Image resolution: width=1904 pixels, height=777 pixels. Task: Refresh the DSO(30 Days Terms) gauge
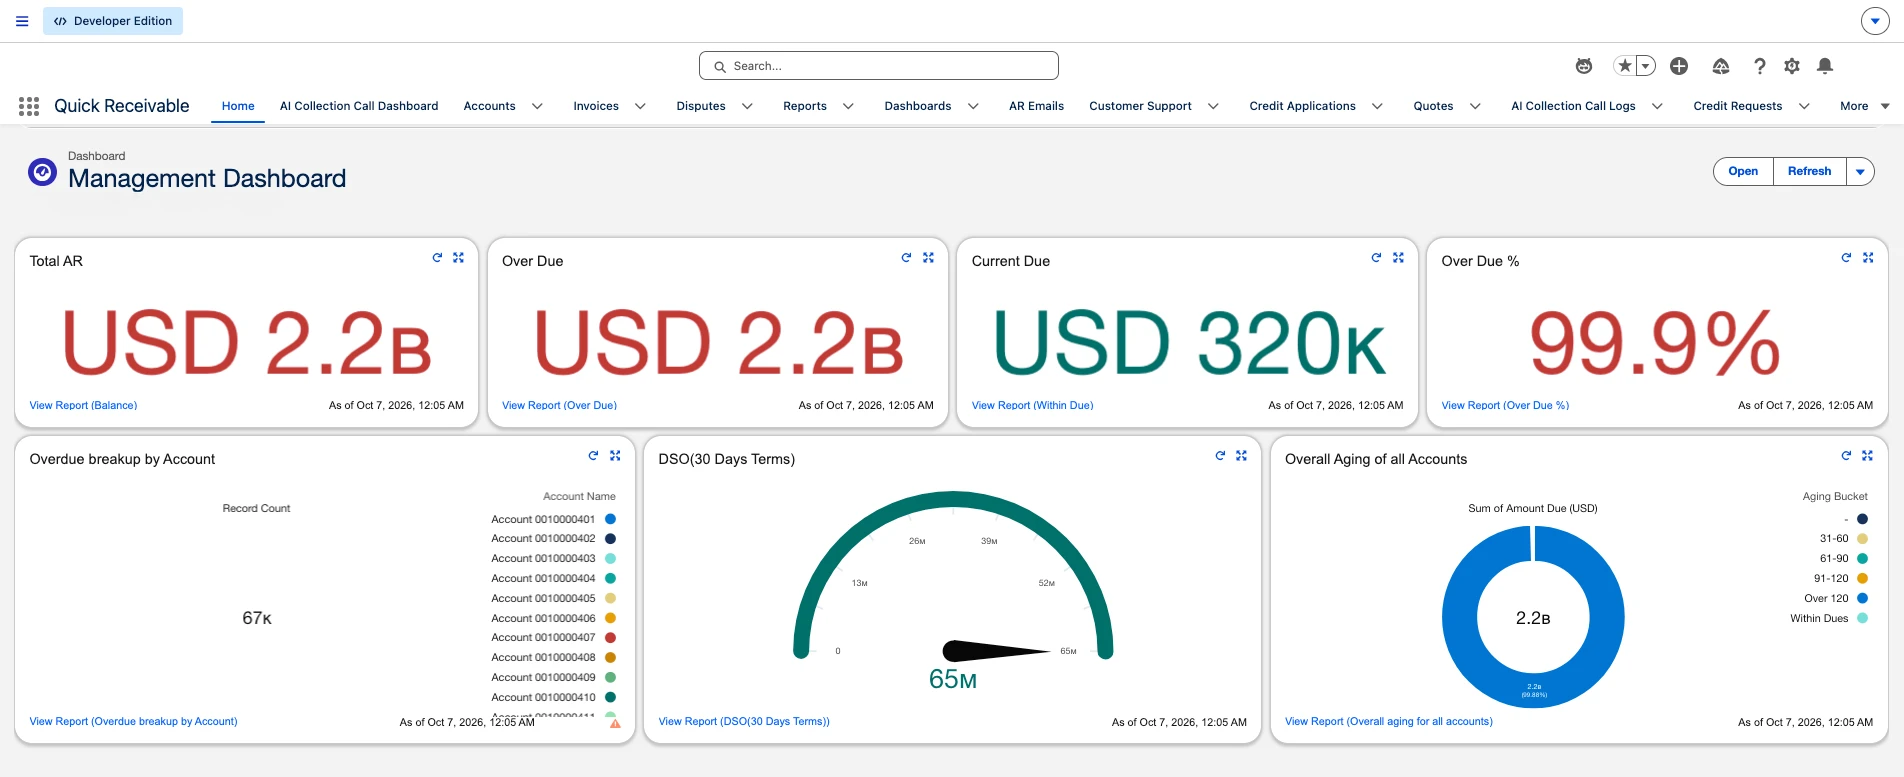coord(1220,456)
